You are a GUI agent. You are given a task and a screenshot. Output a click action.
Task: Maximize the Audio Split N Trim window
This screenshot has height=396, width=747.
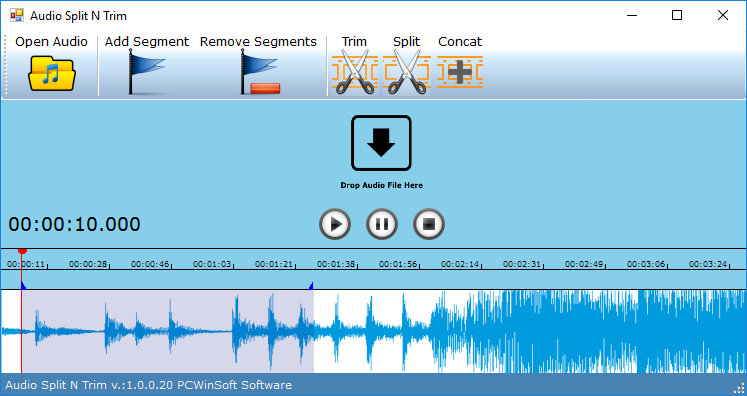[x=676, y=15]
